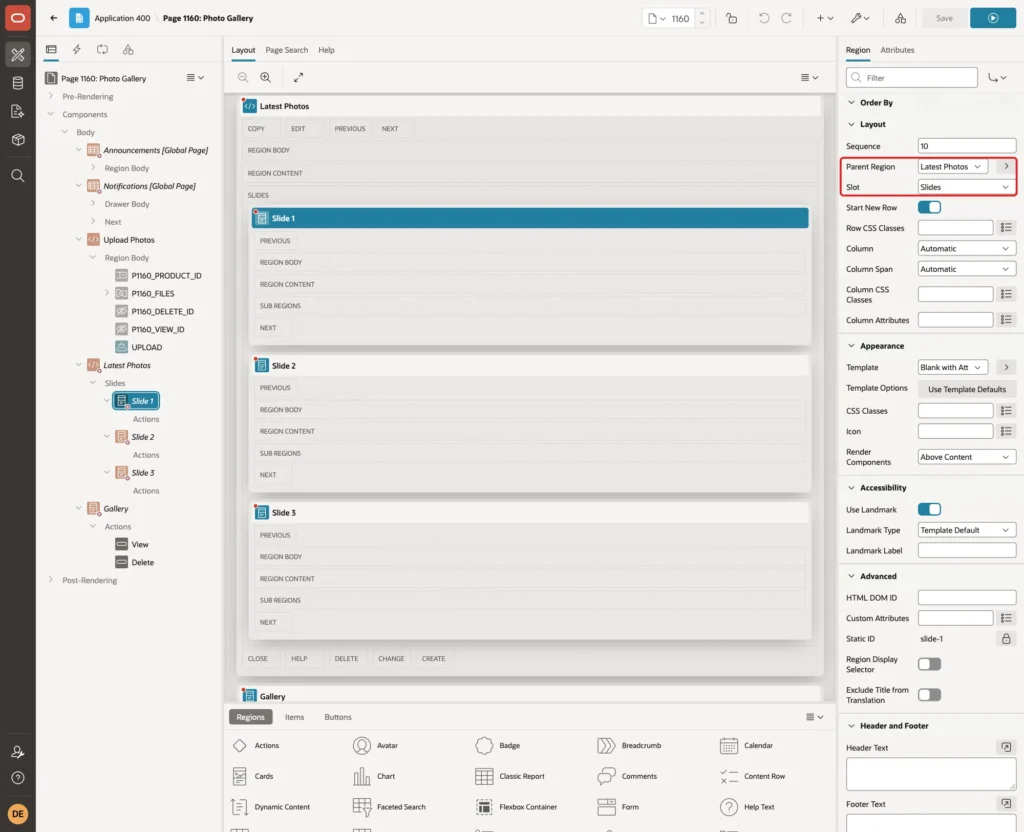Viewport: 1024px width, 832px height.
Task: Open the Parent Region dropdown
Action: point(952,167)
